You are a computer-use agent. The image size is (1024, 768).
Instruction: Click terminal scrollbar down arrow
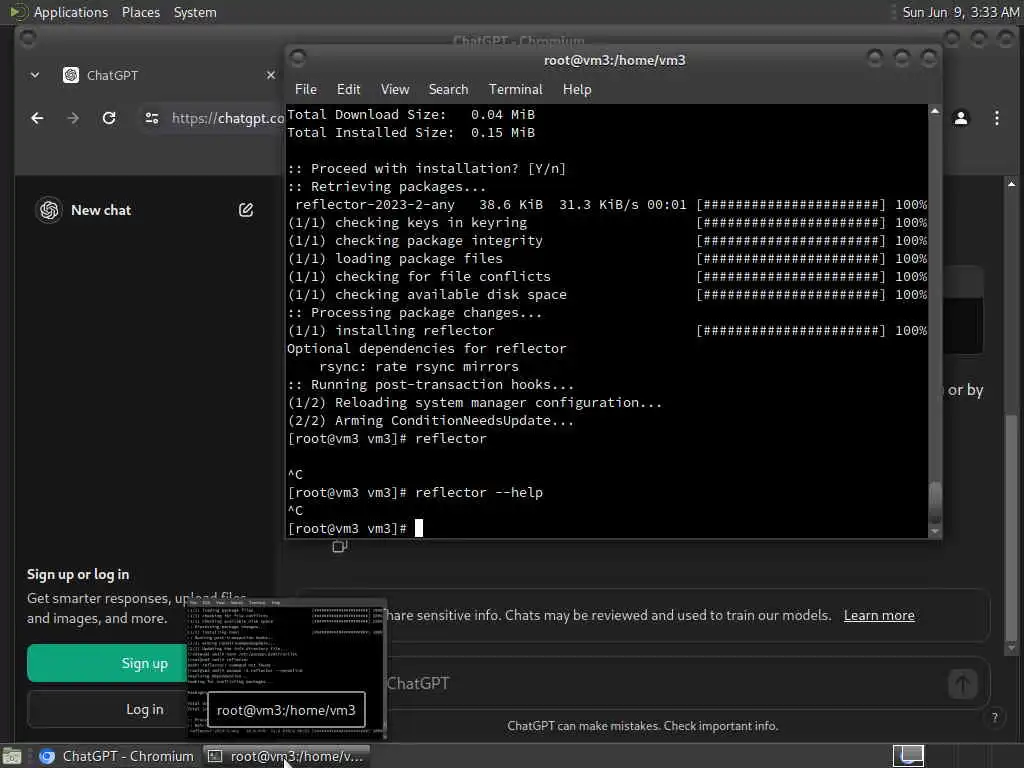935,531
